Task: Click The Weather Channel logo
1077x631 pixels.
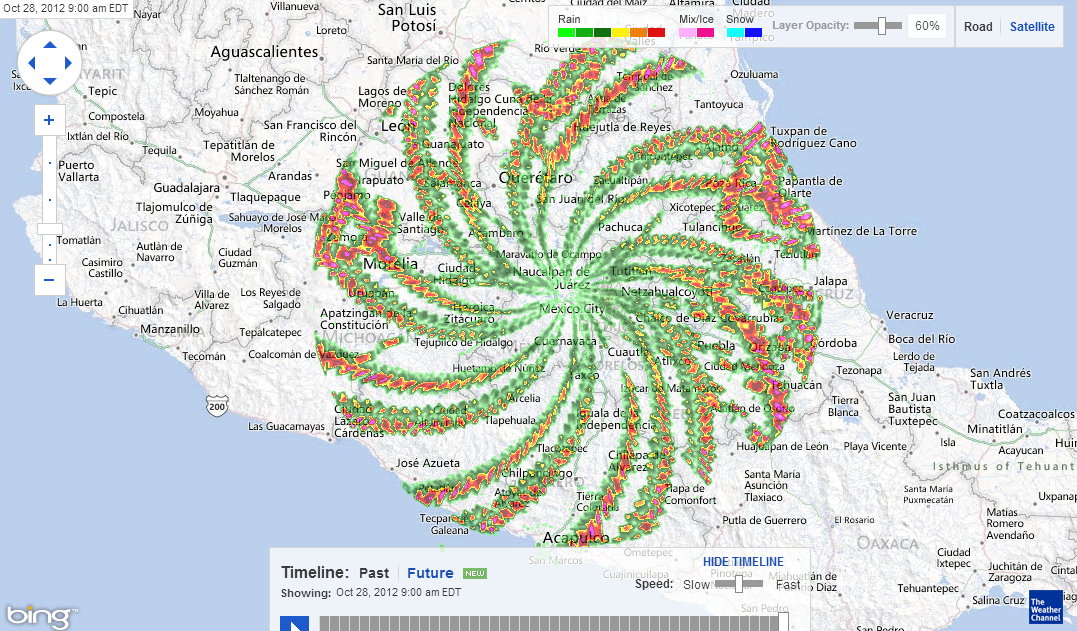Action: pyautogui.click(x=1045, y=607)
